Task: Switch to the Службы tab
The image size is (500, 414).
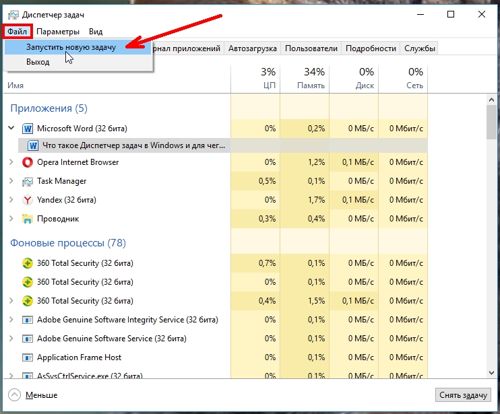Action: [x=419, y=48]
